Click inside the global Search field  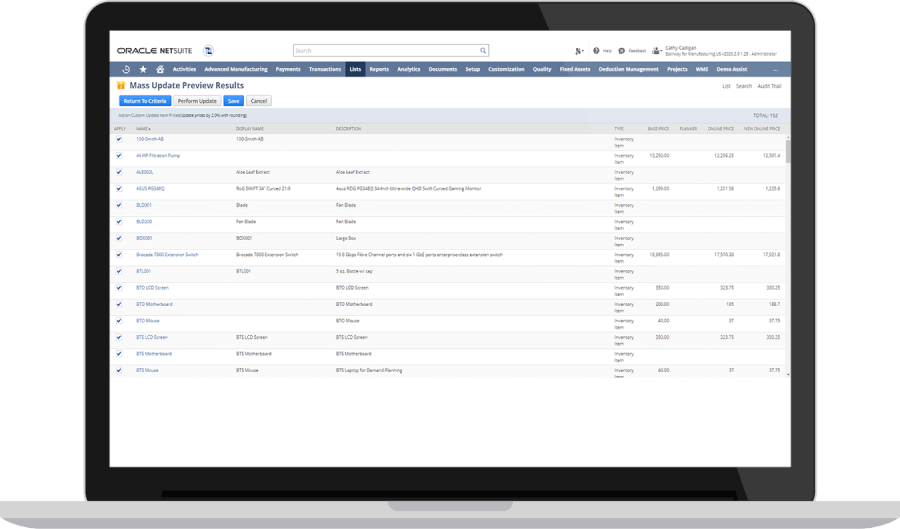coord(391,50)
